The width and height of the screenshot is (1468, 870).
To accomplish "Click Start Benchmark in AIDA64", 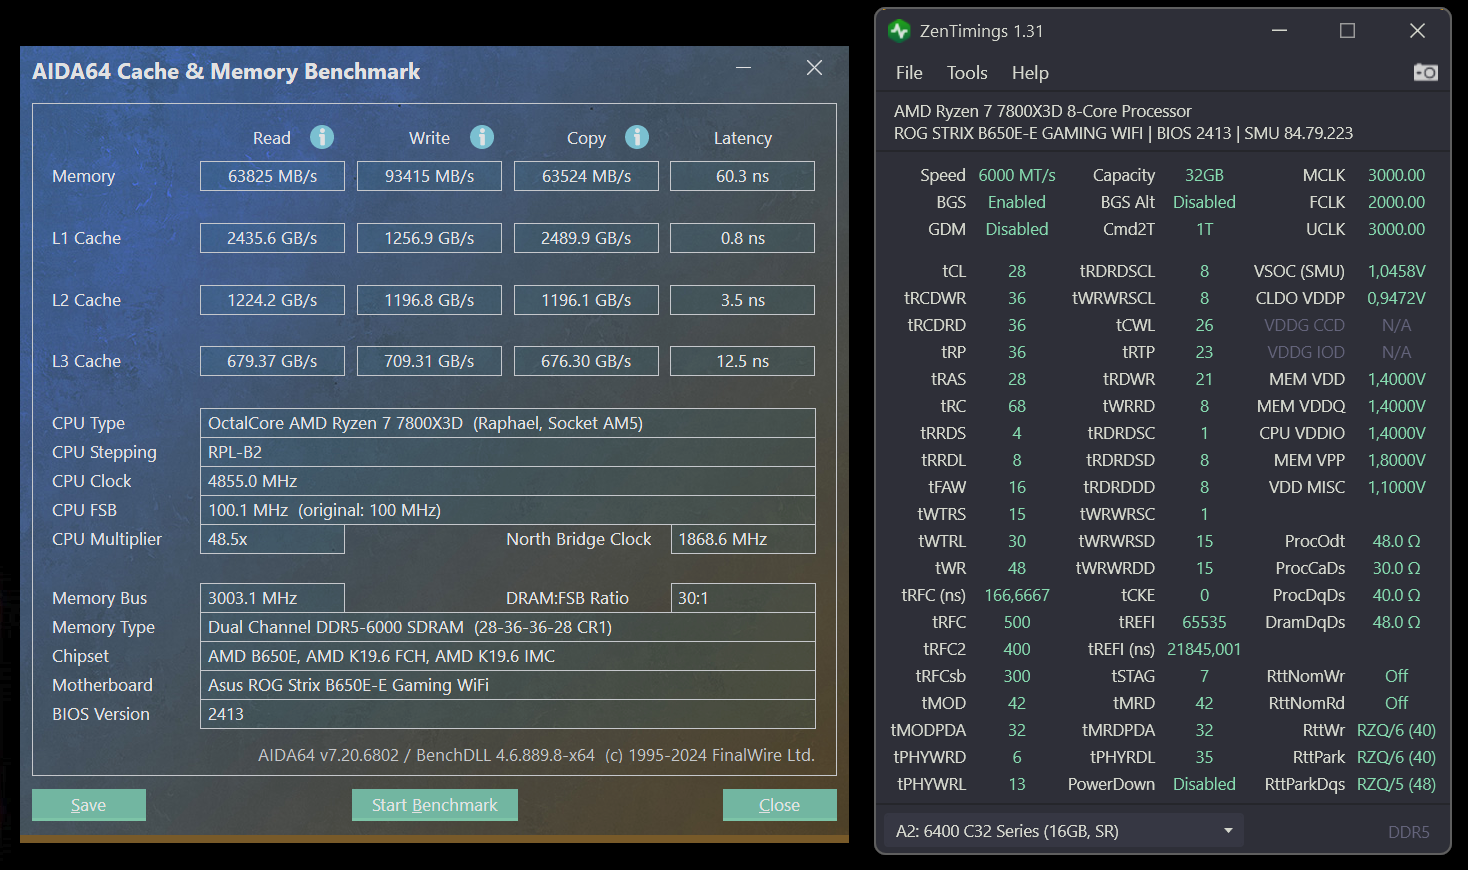I will (435, 805).
